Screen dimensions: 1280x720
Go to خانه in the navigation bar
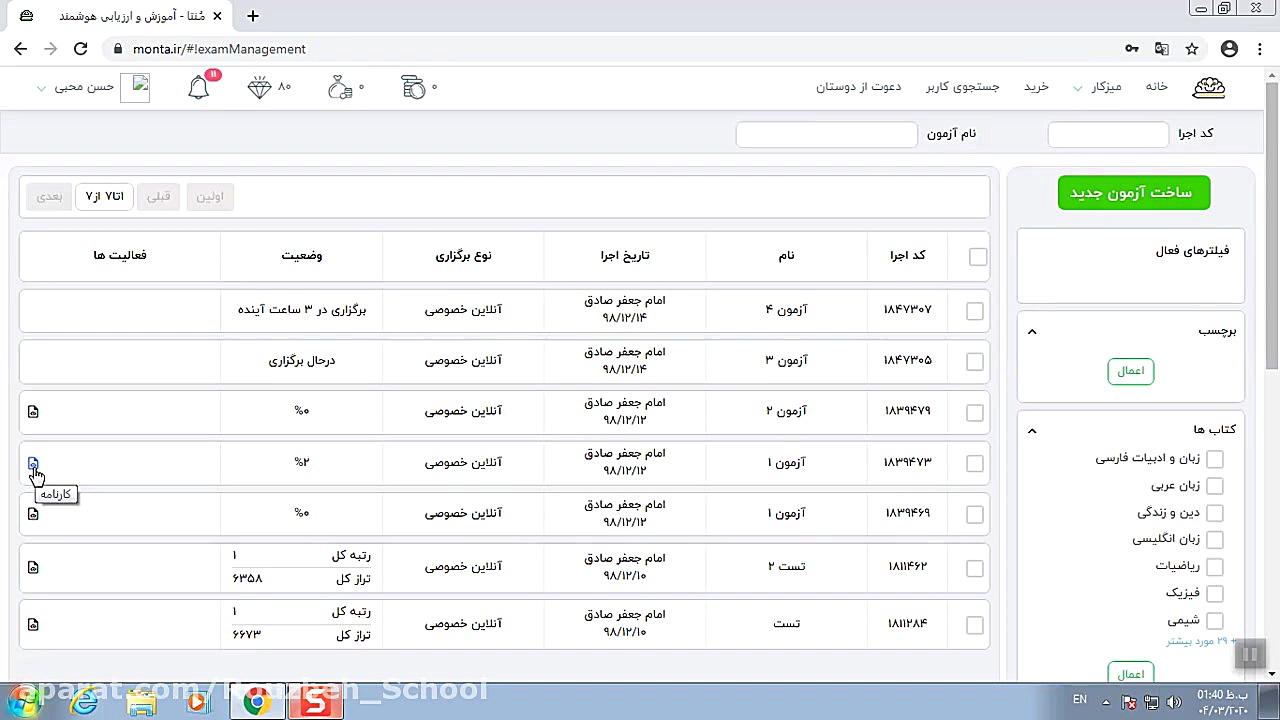pyautogui.click(x=1156, y=87)
